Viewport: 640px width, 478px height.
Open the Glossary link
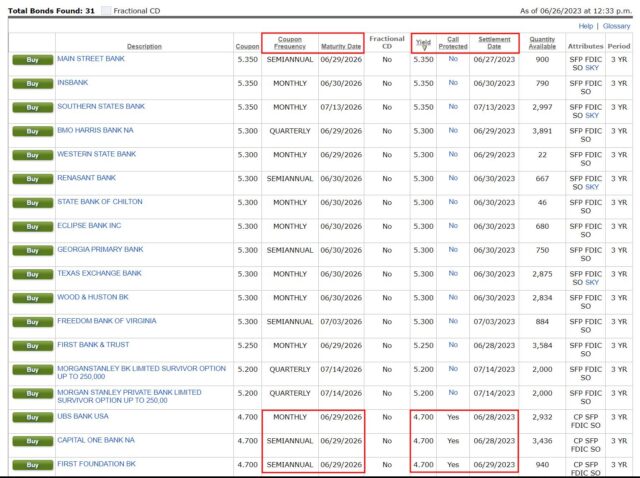(615, 26)
